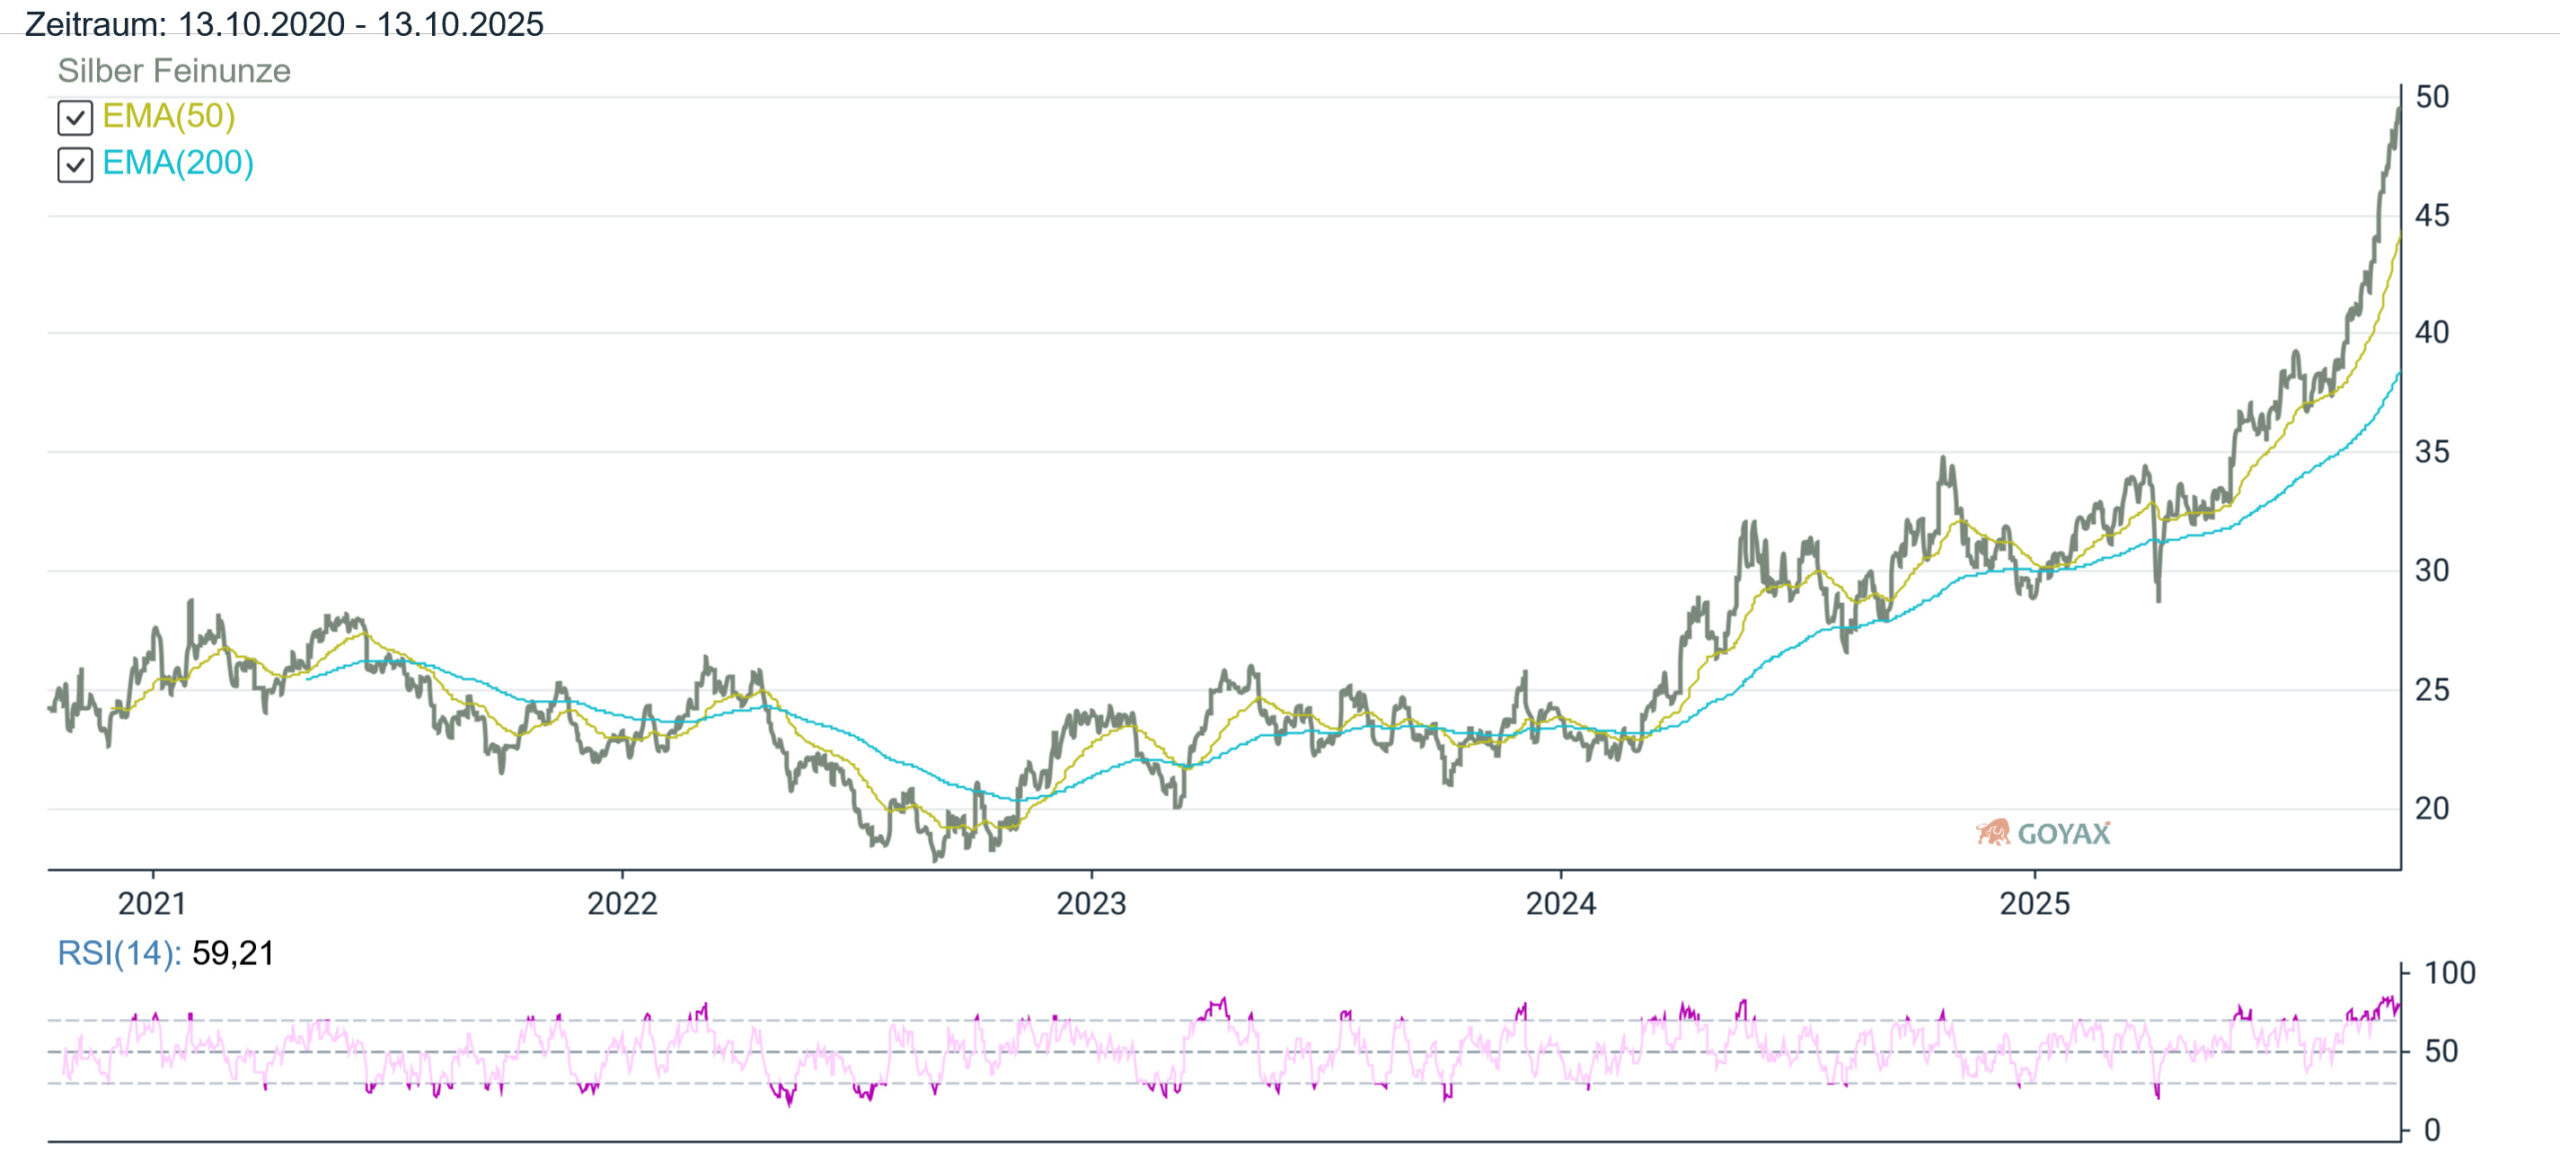Click the 2021 year axis marker

pyautogui.click(x=152, y=903)
